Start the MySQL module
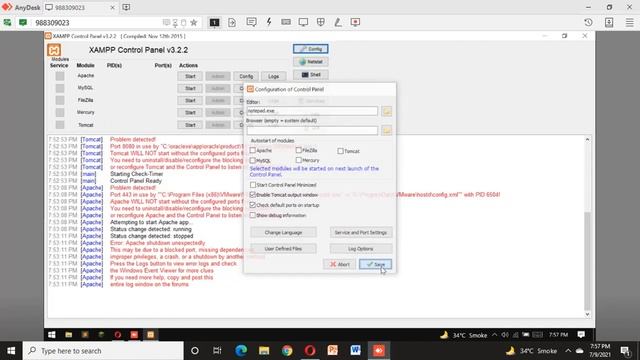This screenshot has height=360, width=640. click(190, 89)
